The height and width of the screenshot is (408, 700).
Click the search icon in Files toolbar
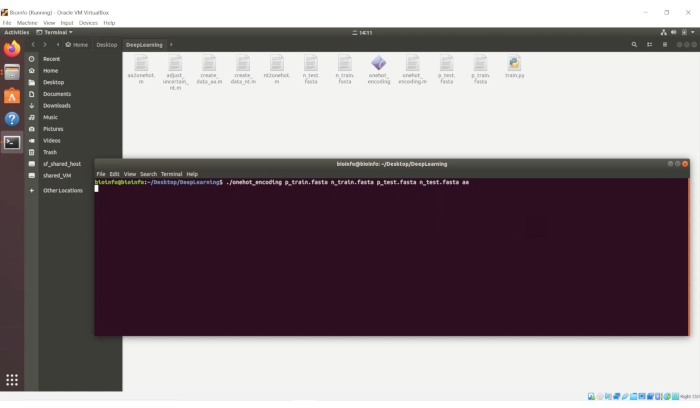[x=634, y=45]
